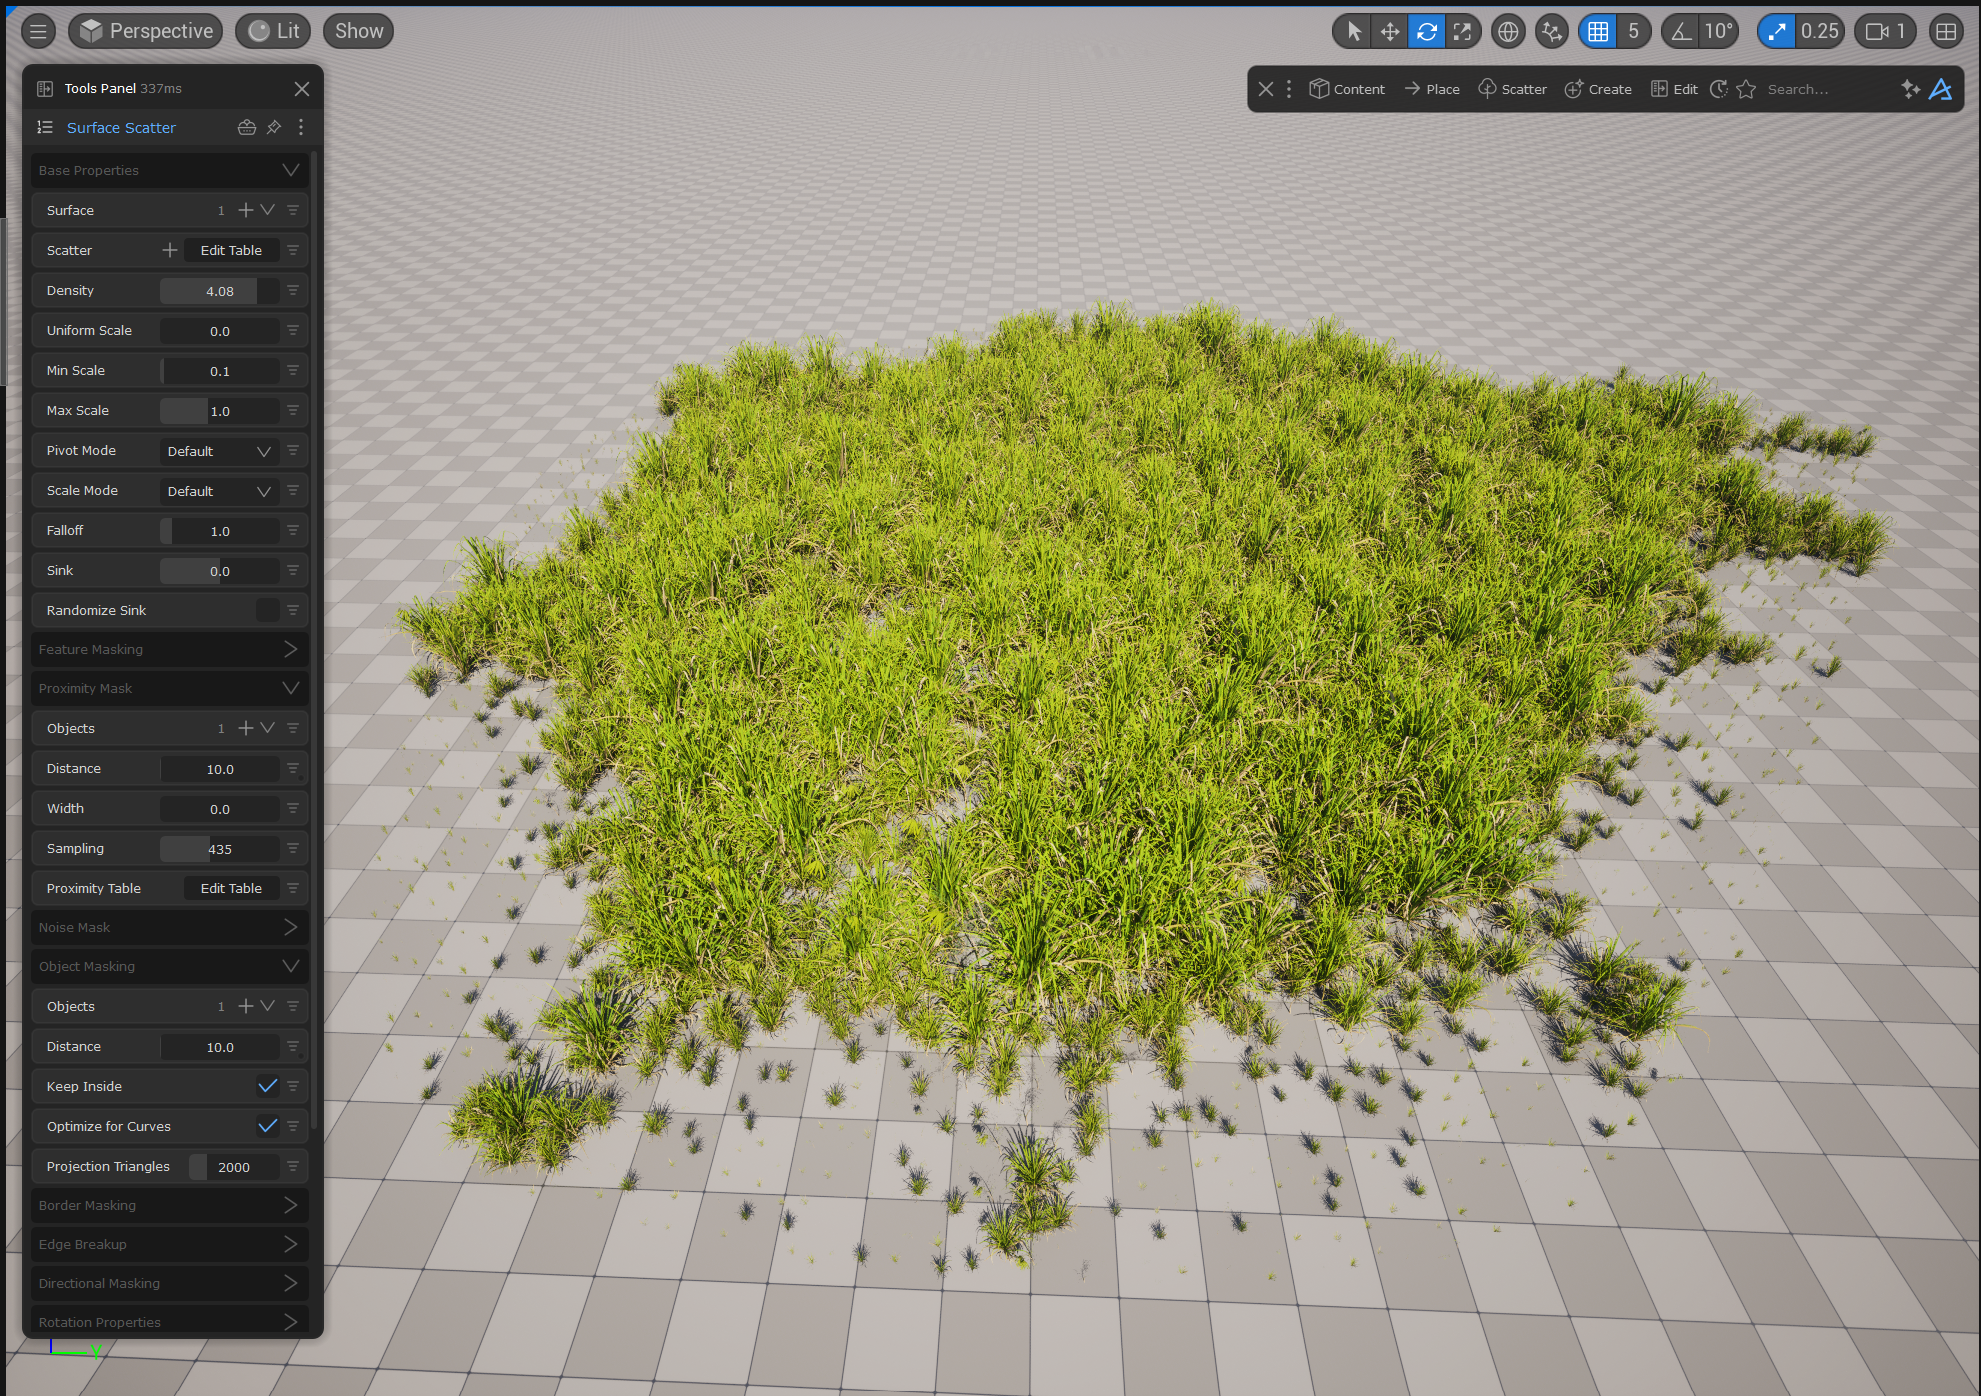Open the Perspective view menu

pyautogui.click(x=147, y=31)
